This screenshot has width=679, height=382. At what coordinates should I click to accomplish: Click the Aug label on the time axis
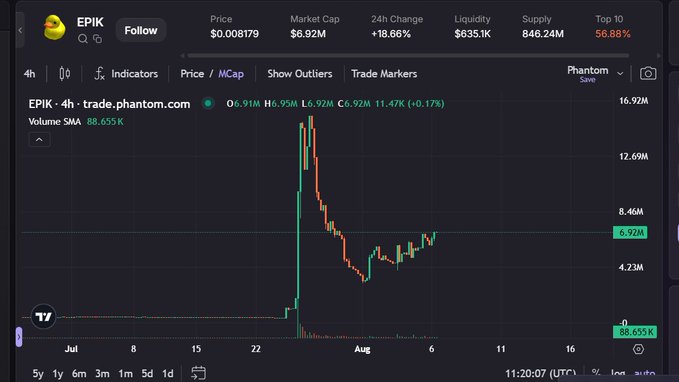[x=362, y=349]
